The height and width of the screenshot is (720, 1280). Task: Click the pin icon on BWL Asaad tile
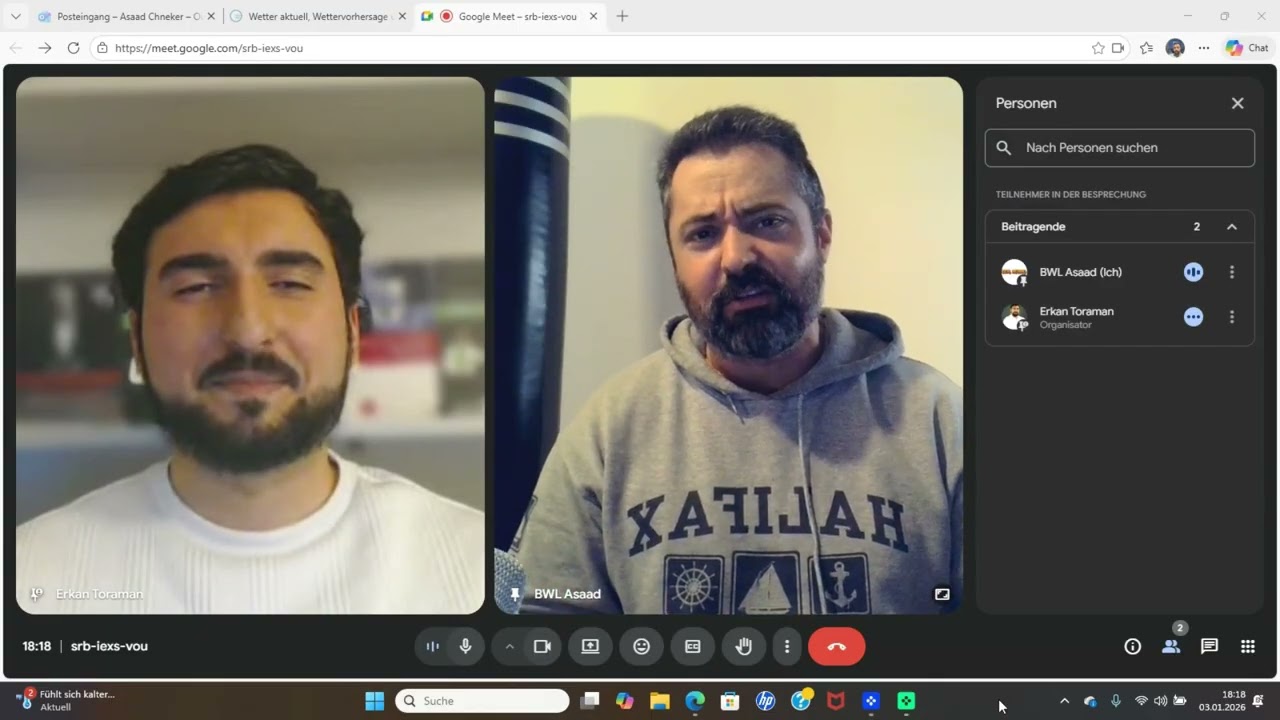click(514, 594)
